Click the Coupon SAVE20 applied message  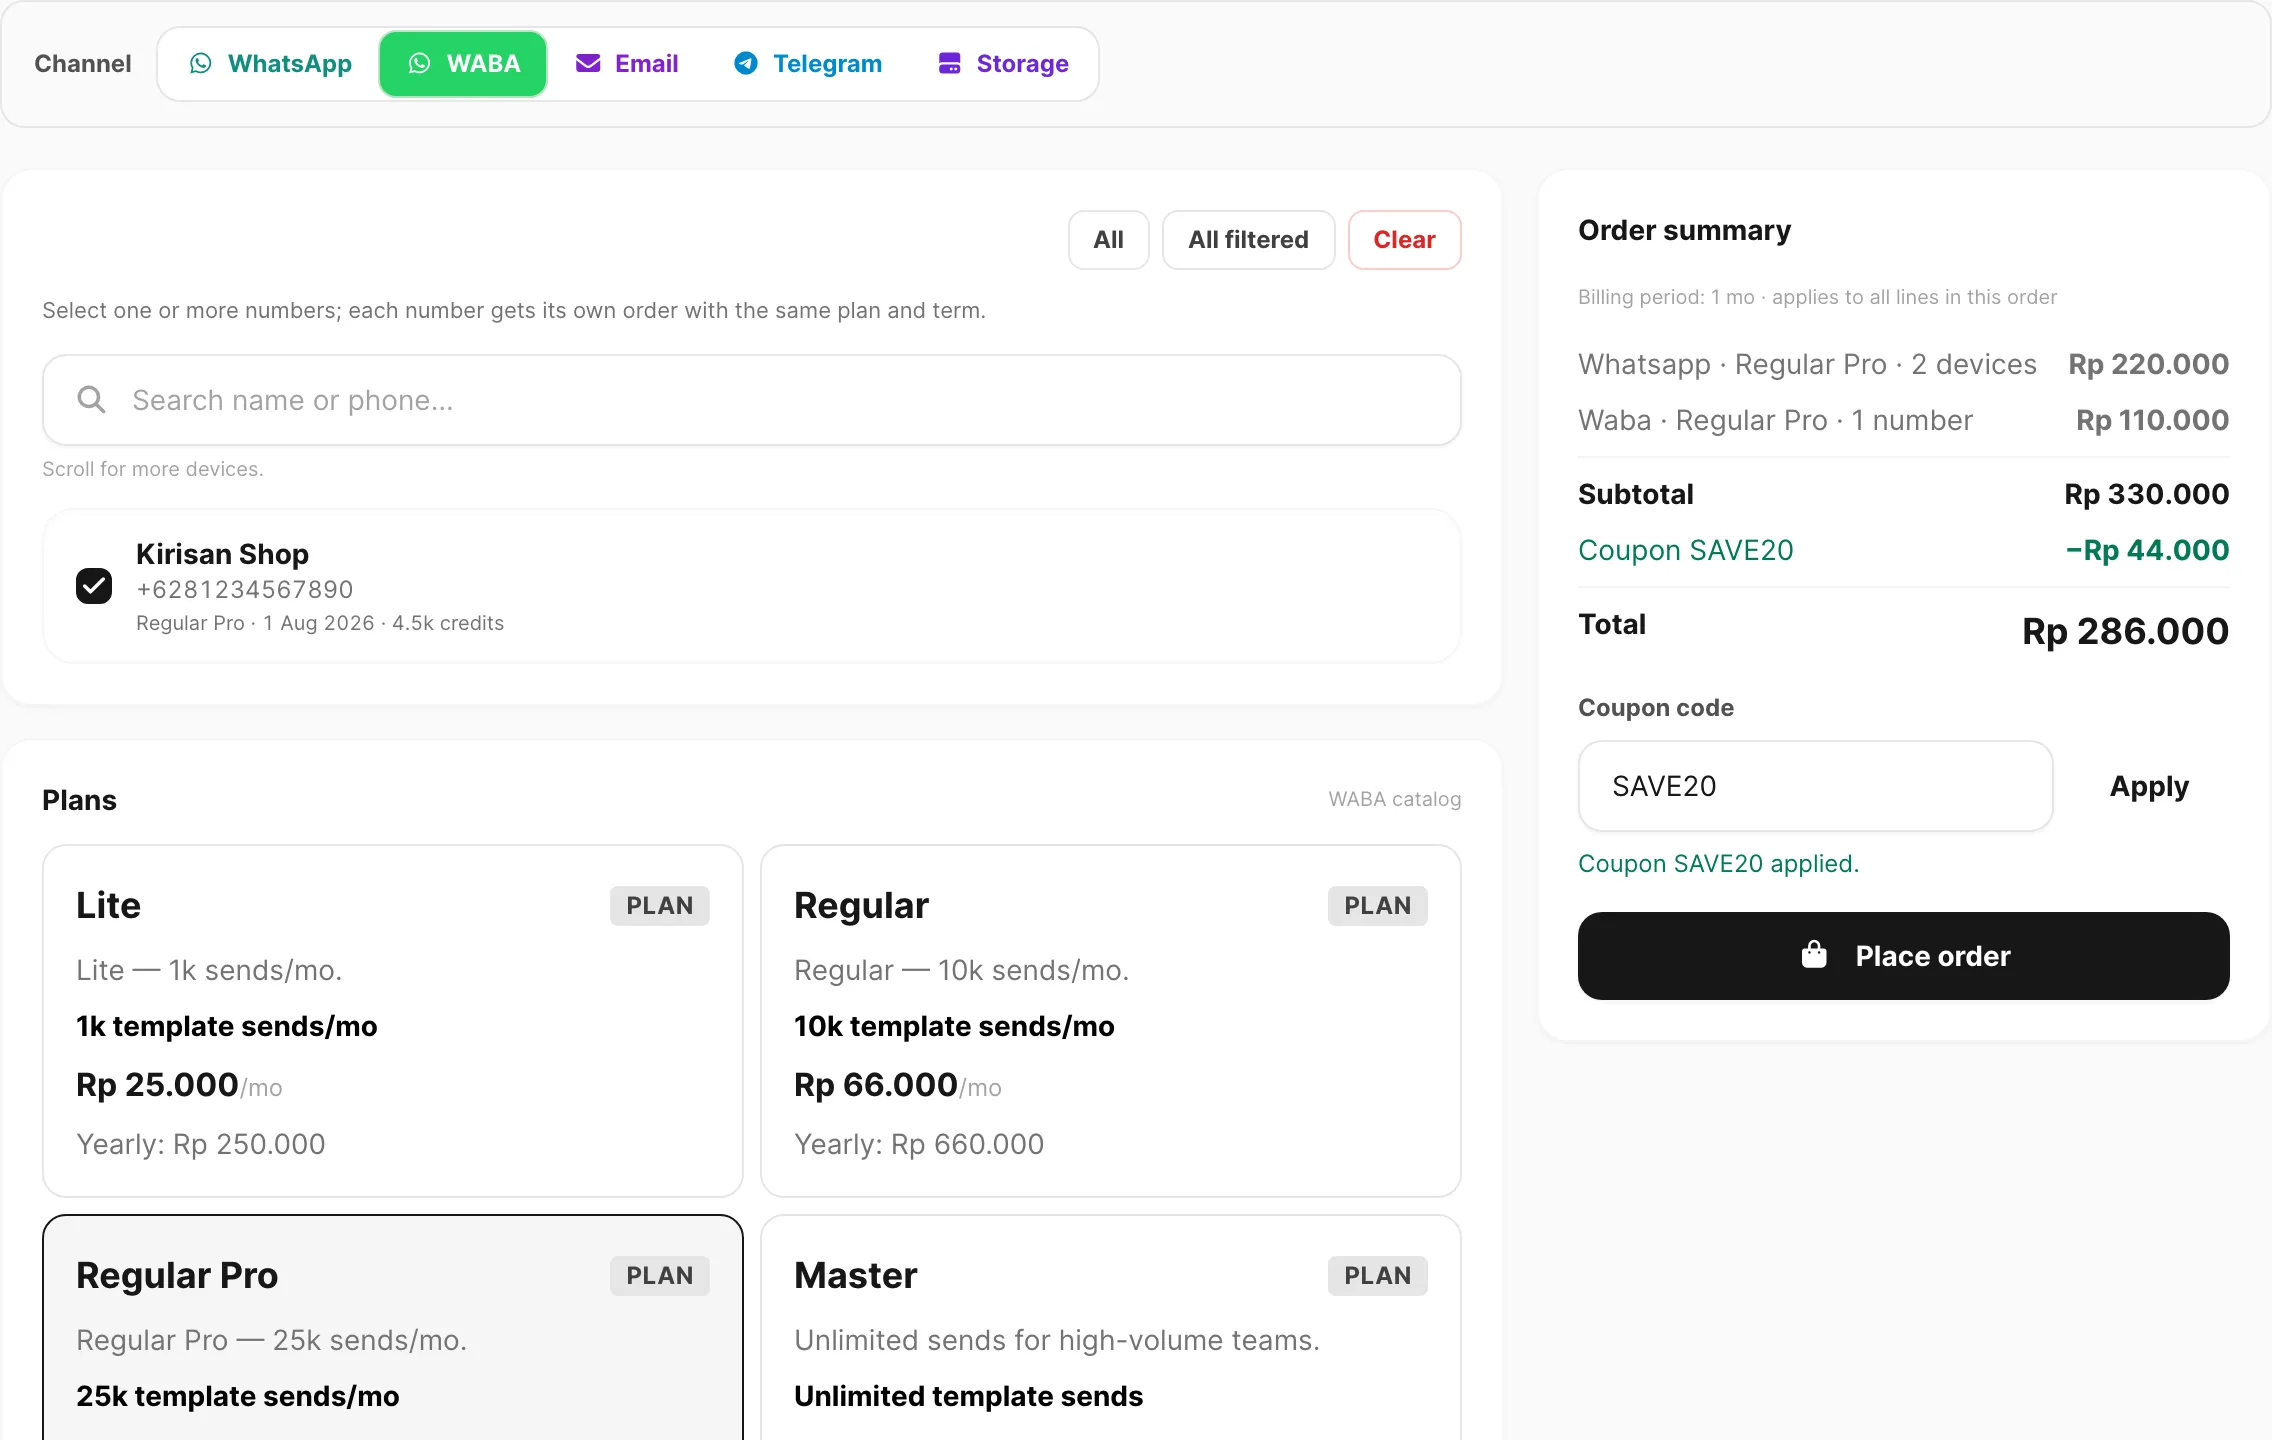point(1718,863)
